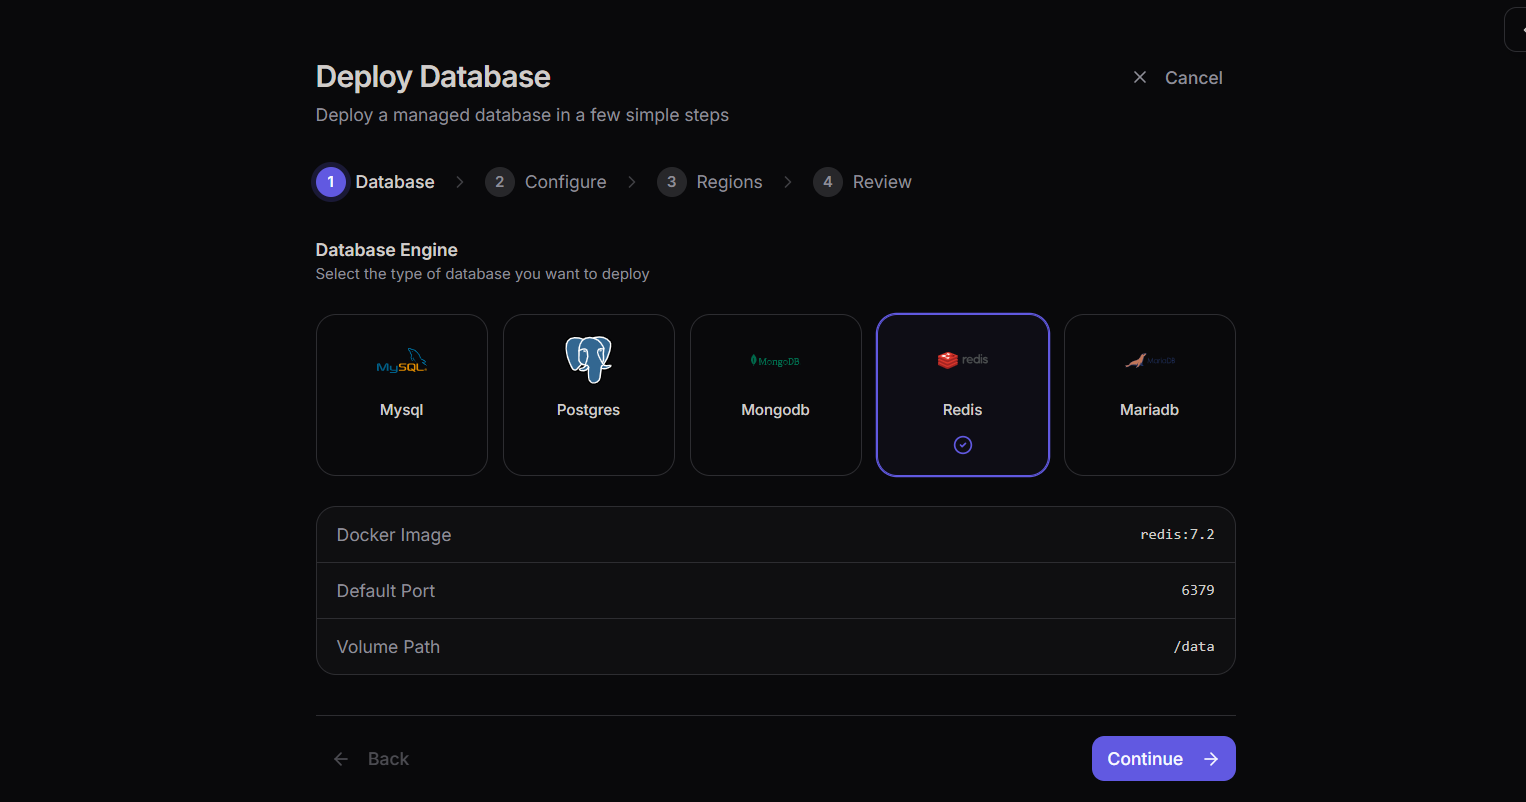Screen dimensions: 1526x802
Task: Click the Postgres elephant logo
Action: [588, 358]
